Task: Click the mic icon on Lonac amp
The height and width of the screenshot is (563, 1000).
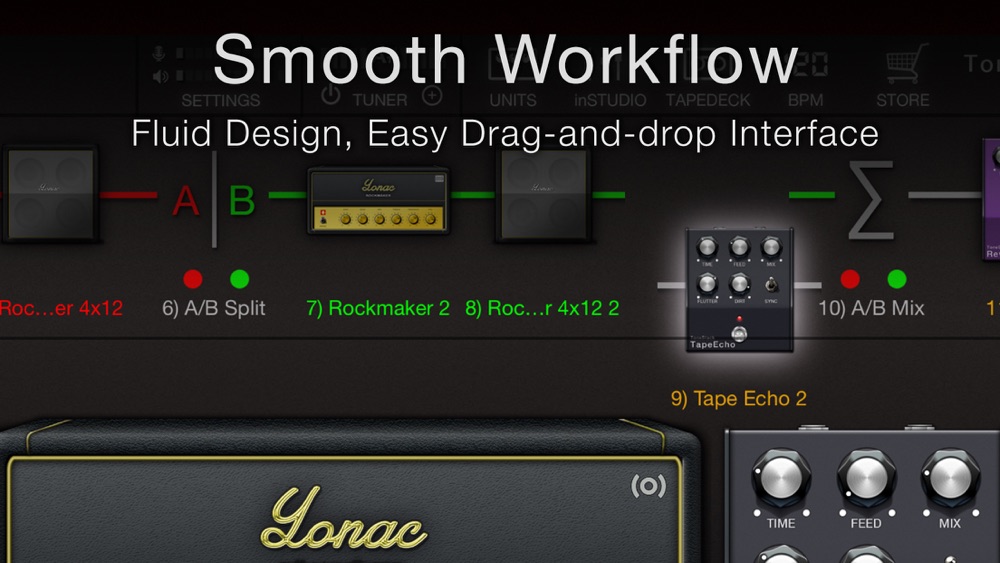Action: pyautogui.click(x=649, y=486)
